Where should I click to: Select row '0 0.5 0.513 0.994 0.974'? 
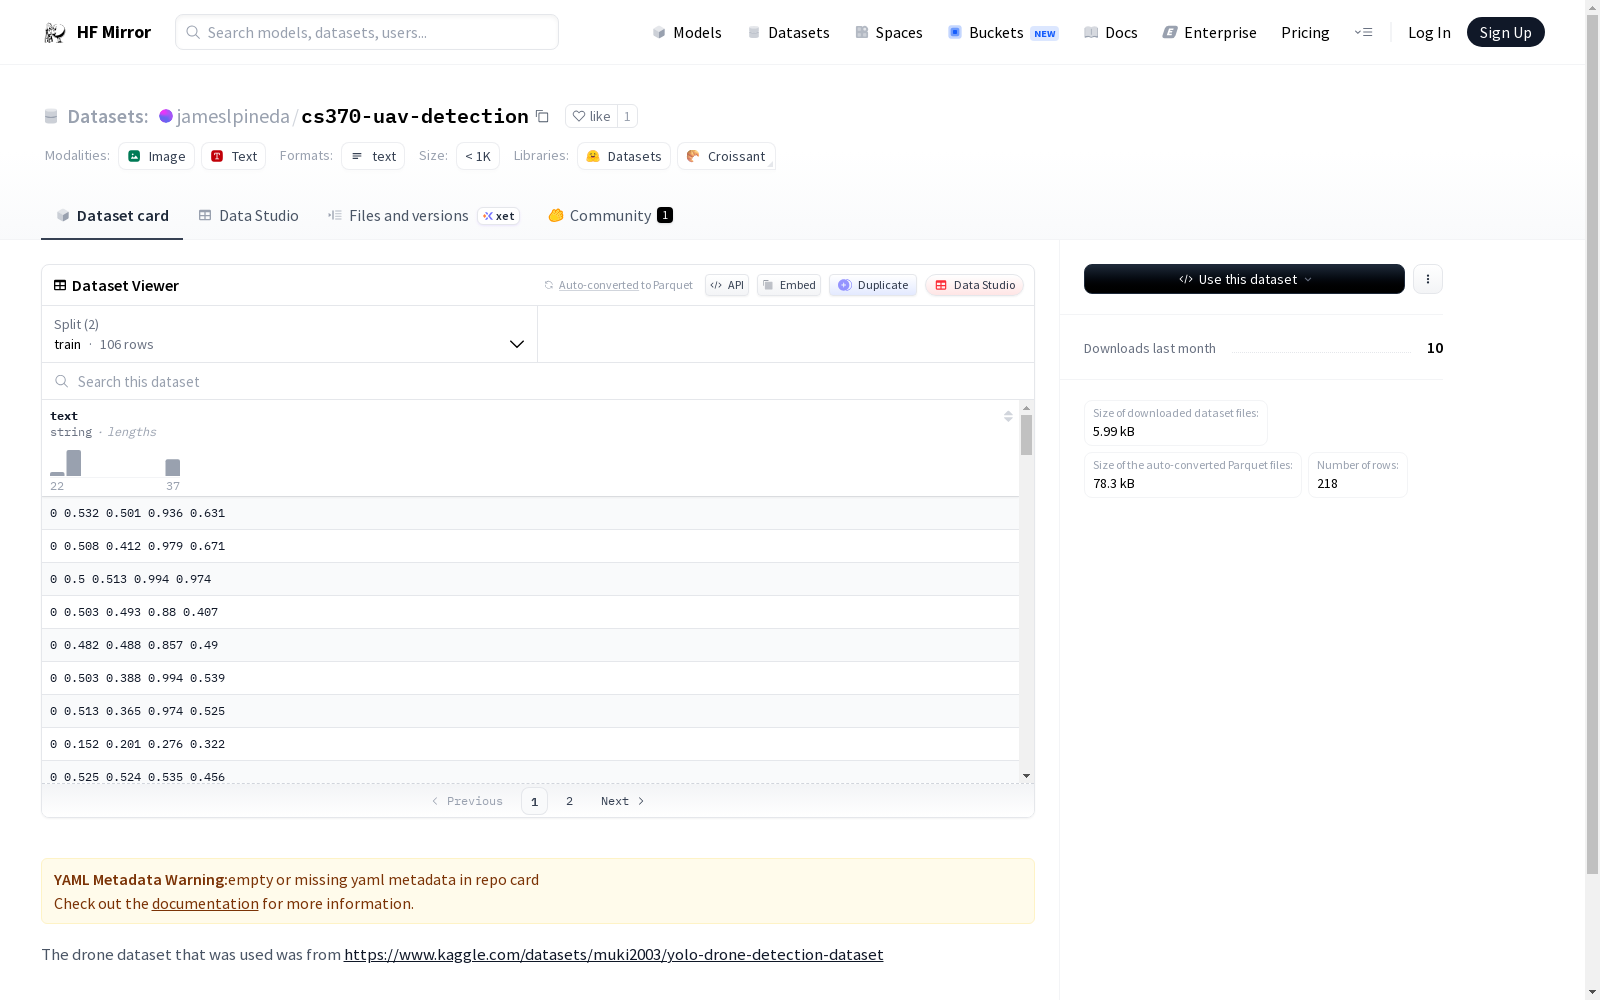(x=530, y=579)
